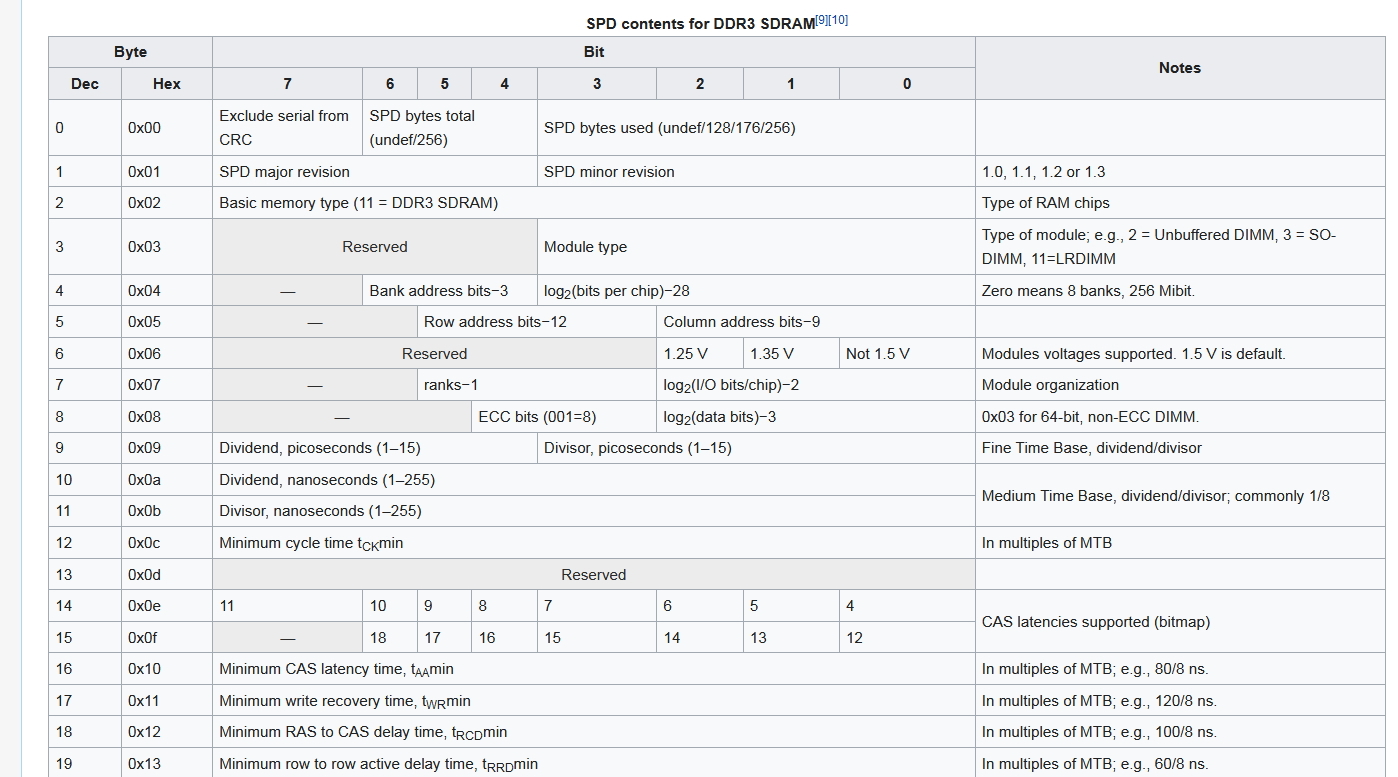Click the Notes column header

click(1179, 68)
